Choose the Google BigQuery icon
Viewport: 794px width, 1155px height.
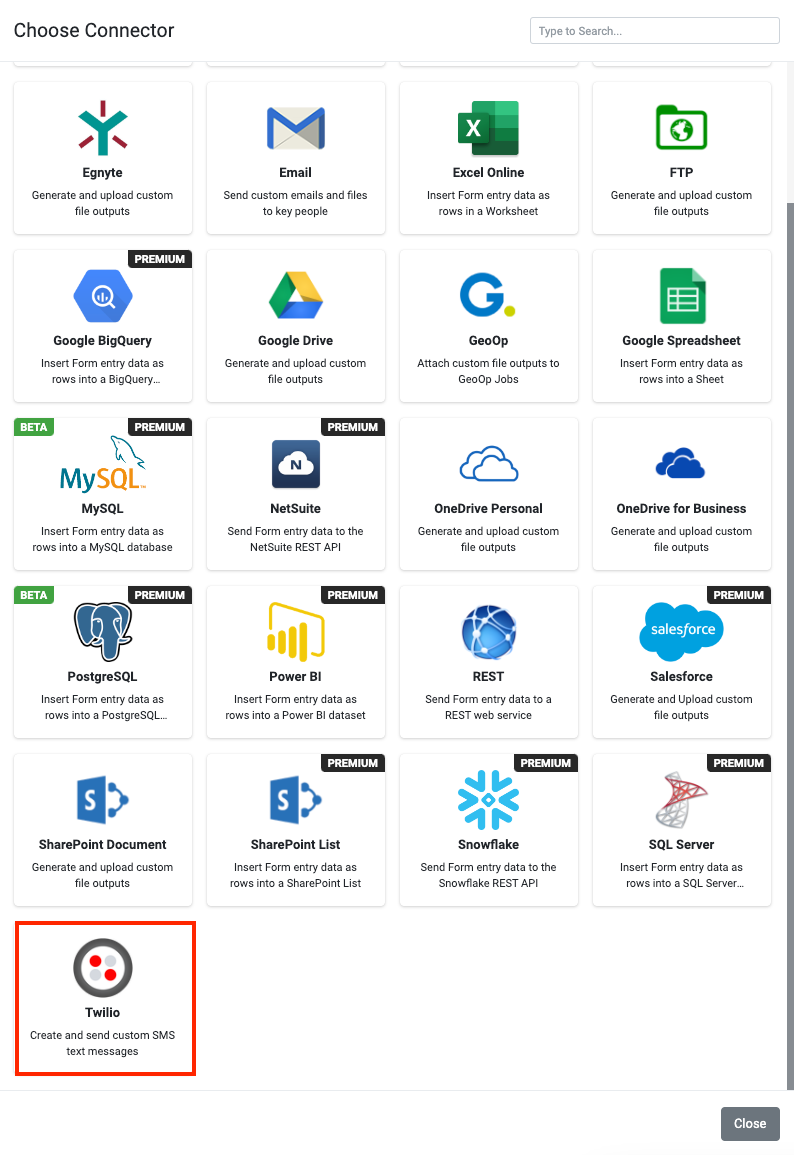103,296
